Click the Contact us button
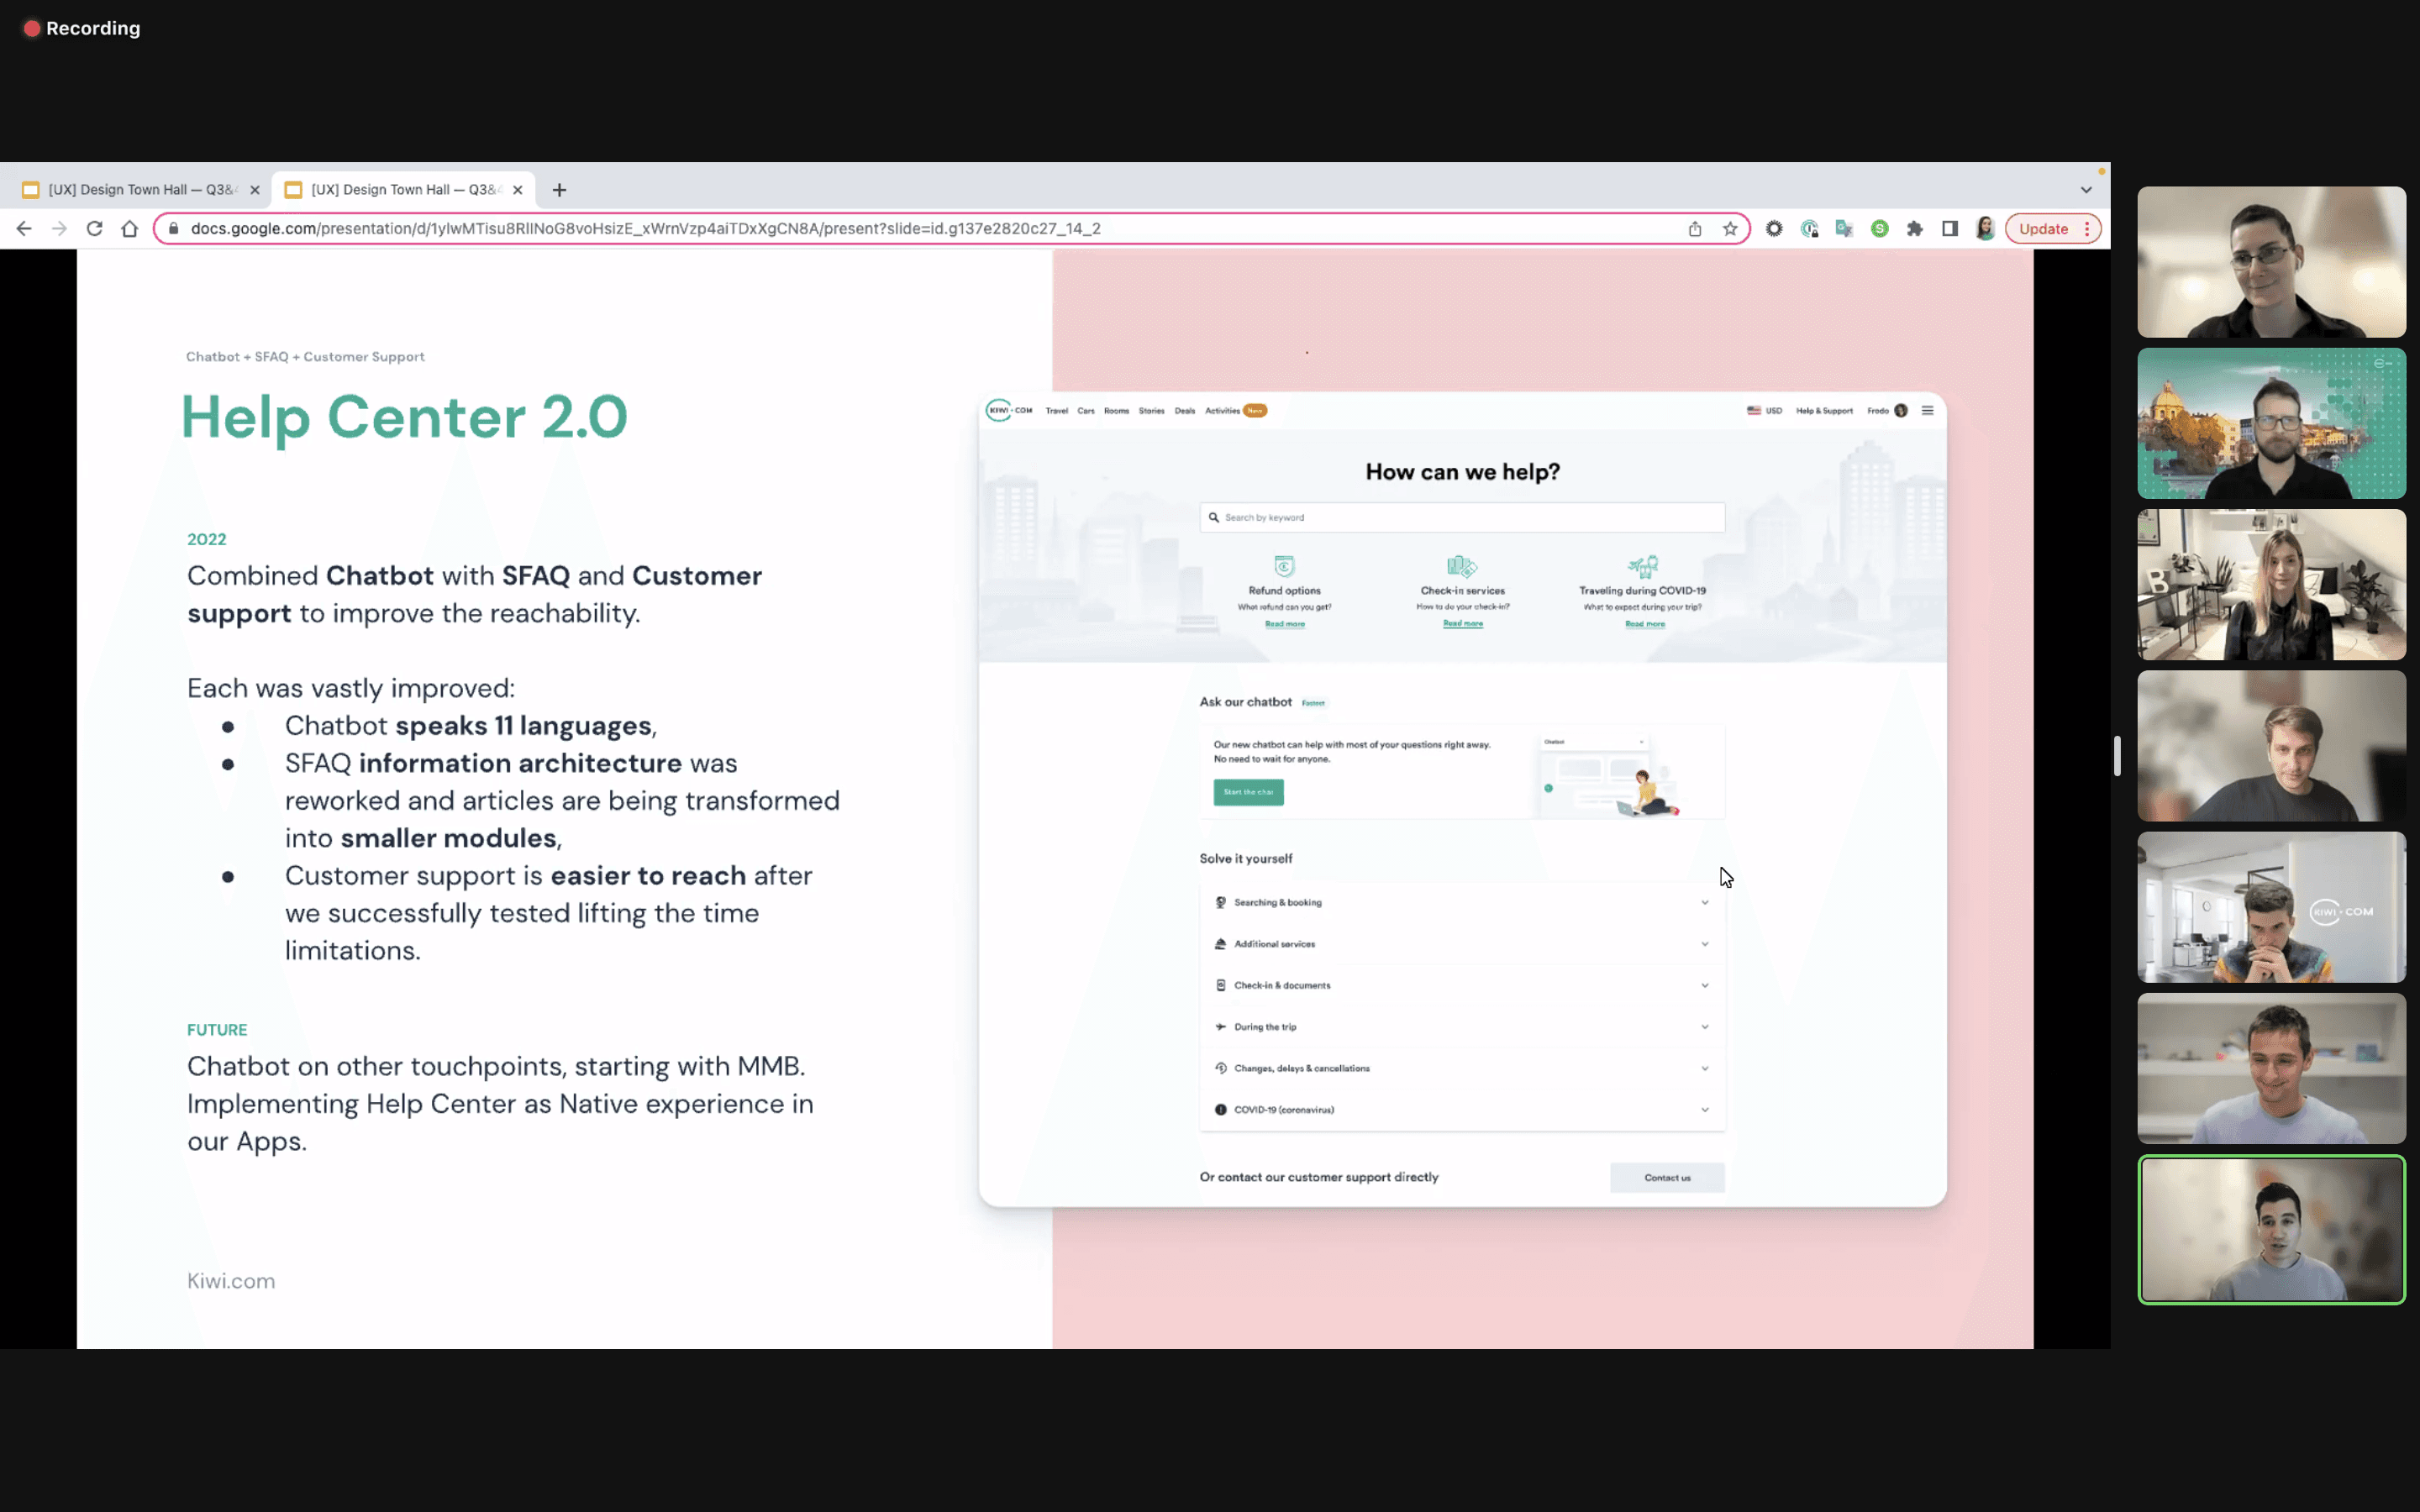2420x1512 pixels. point(1666,1177)
